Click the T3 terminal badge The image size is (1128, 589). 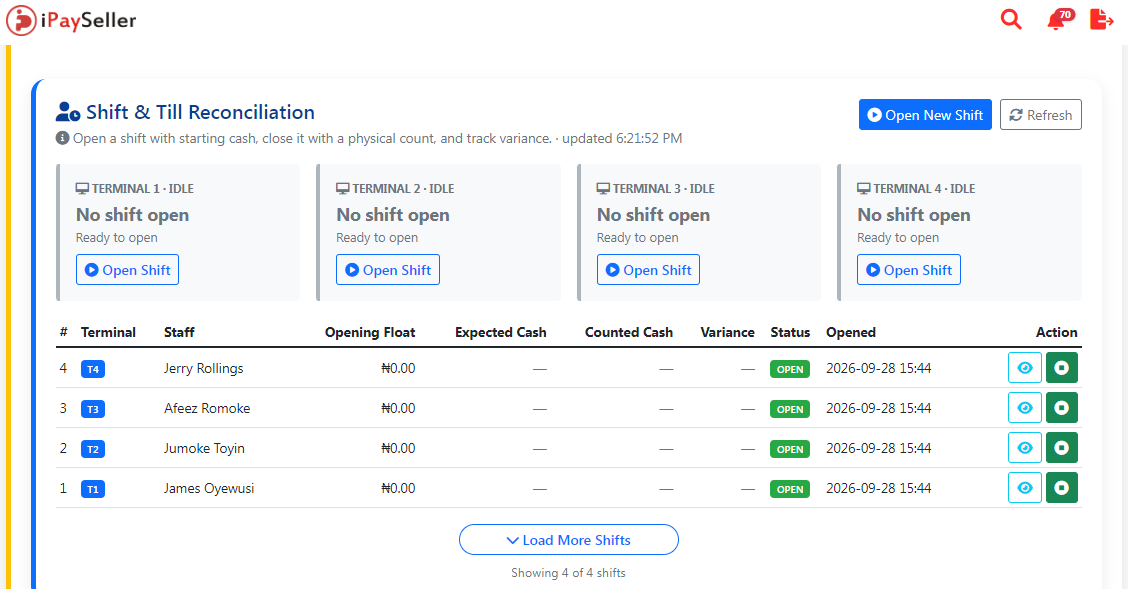pyautogui.click(x=93, y=409)
